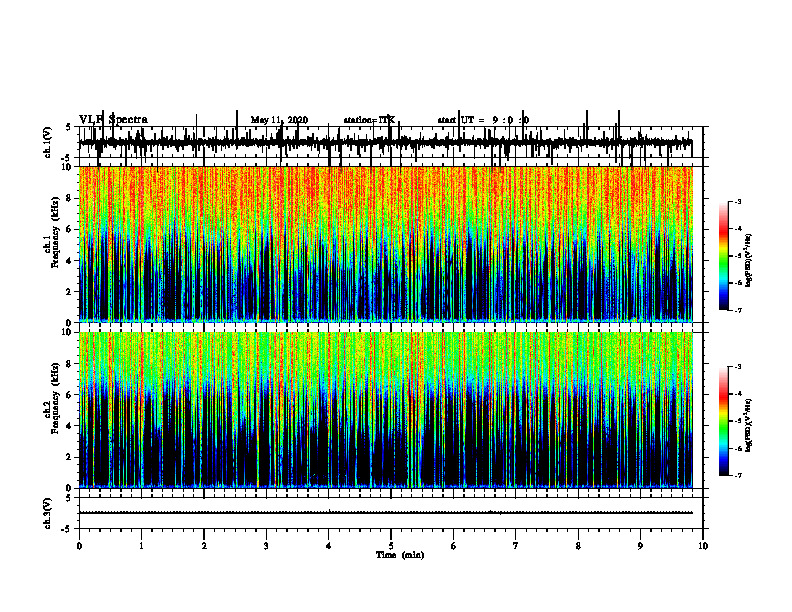Click time axis tick label 8
The height and width of the screenshot is (612, 792).
[x=578, y=546]
